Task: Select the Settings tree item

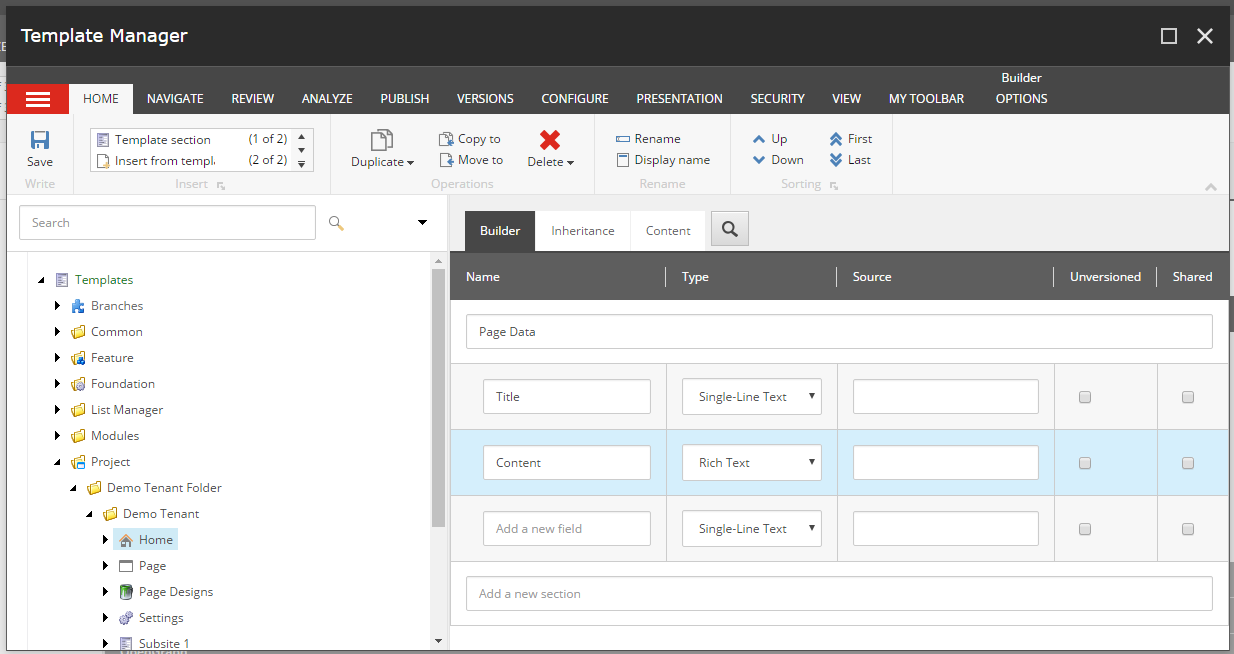Action: coord(160,618)
